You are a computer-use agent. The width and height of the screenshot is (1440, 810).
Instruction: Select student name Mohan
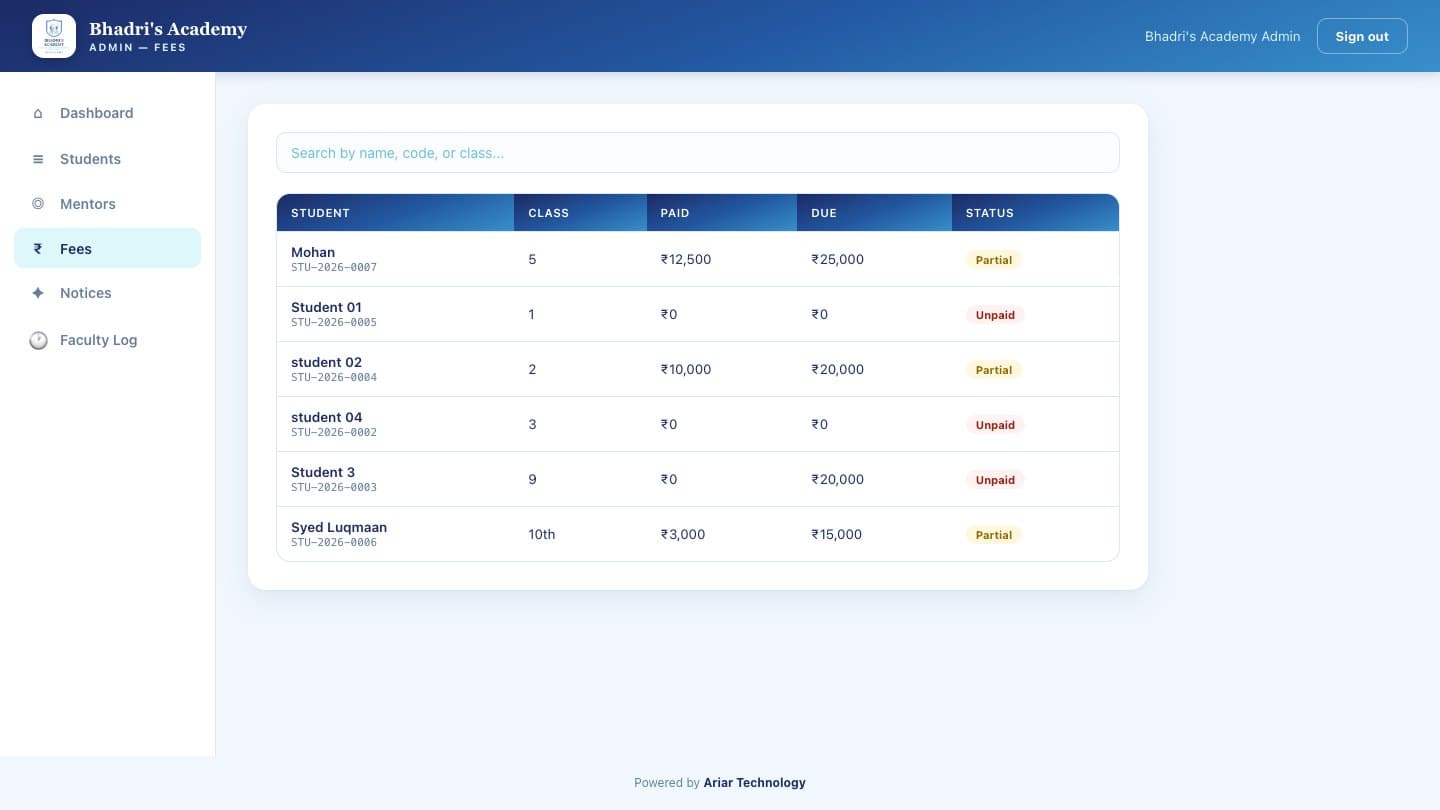click(313, 252)
